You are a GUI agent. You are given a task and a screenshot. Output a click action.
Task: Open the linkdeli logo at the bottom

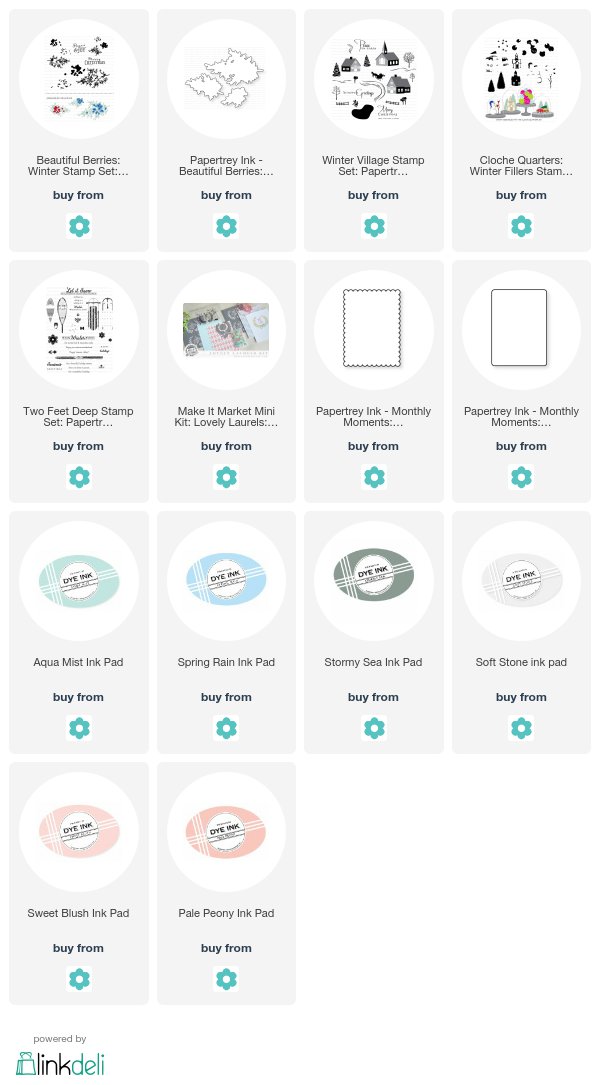tap(60, 1064)
